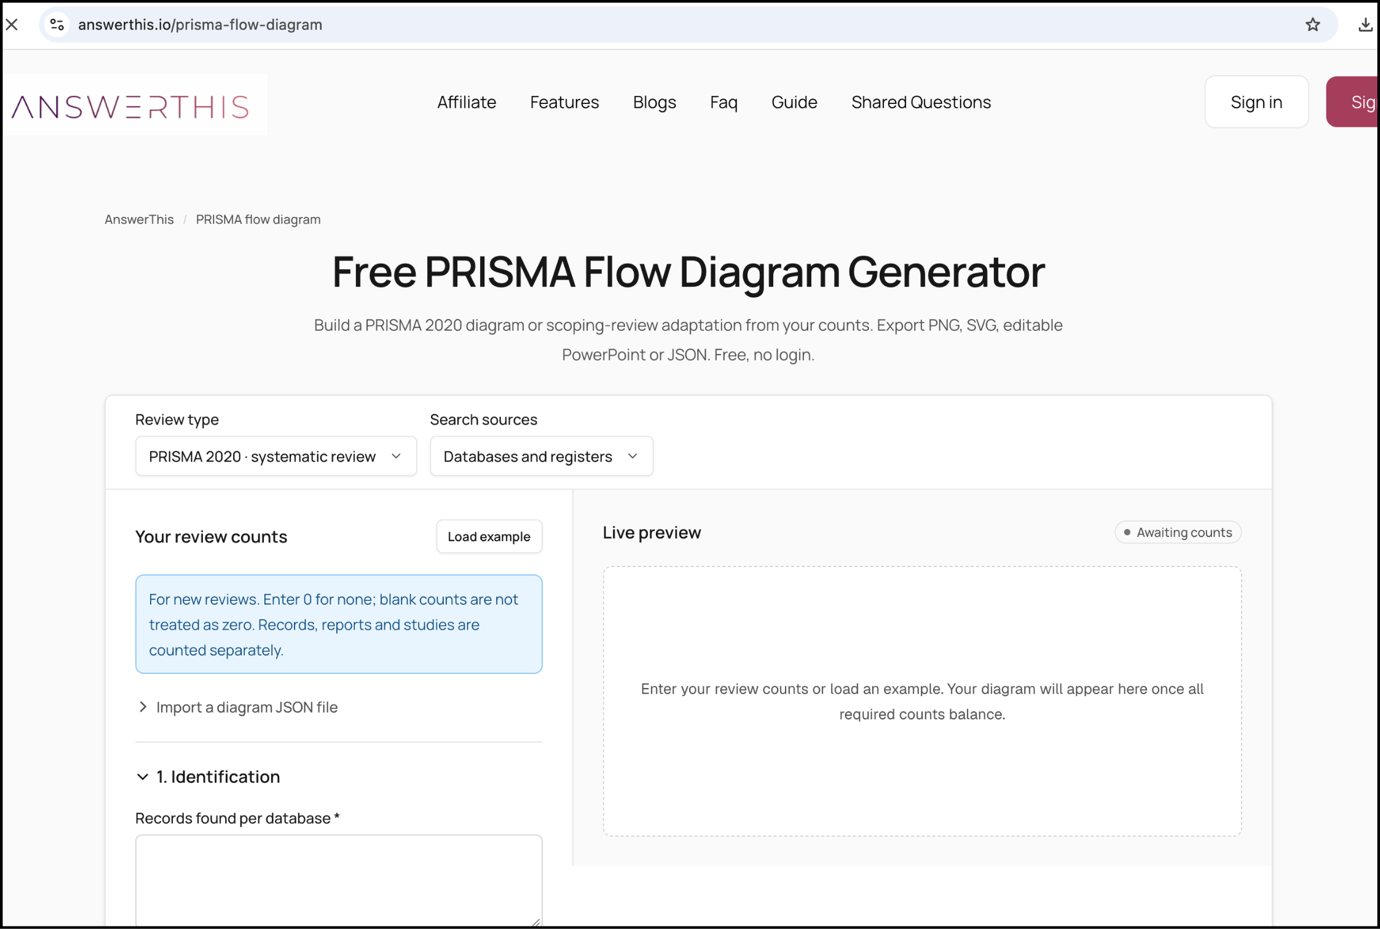Click the PRISMA flow diagram breadcrumb text

click(x=258, y=220)
